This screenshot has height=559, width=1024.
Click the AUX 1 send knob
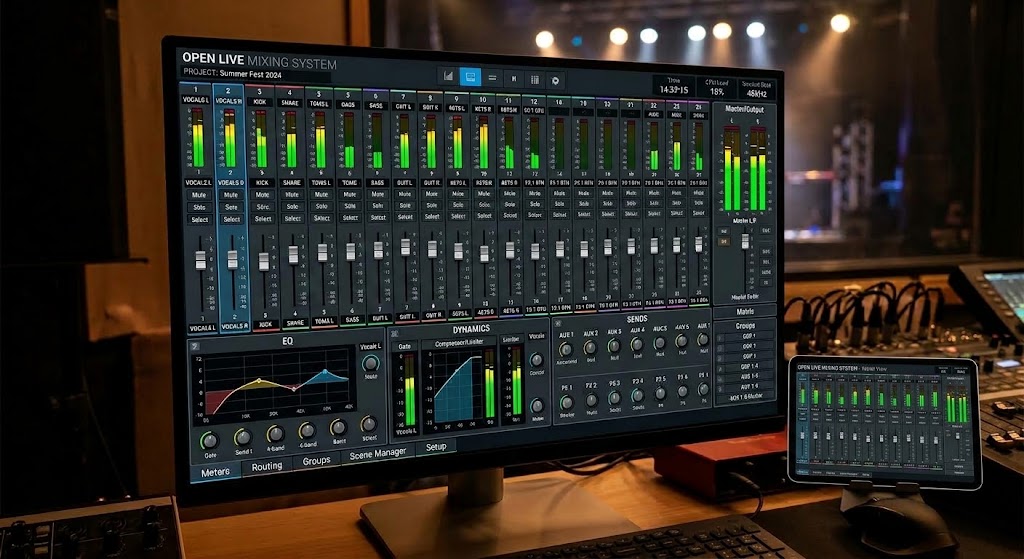point(566,349)
